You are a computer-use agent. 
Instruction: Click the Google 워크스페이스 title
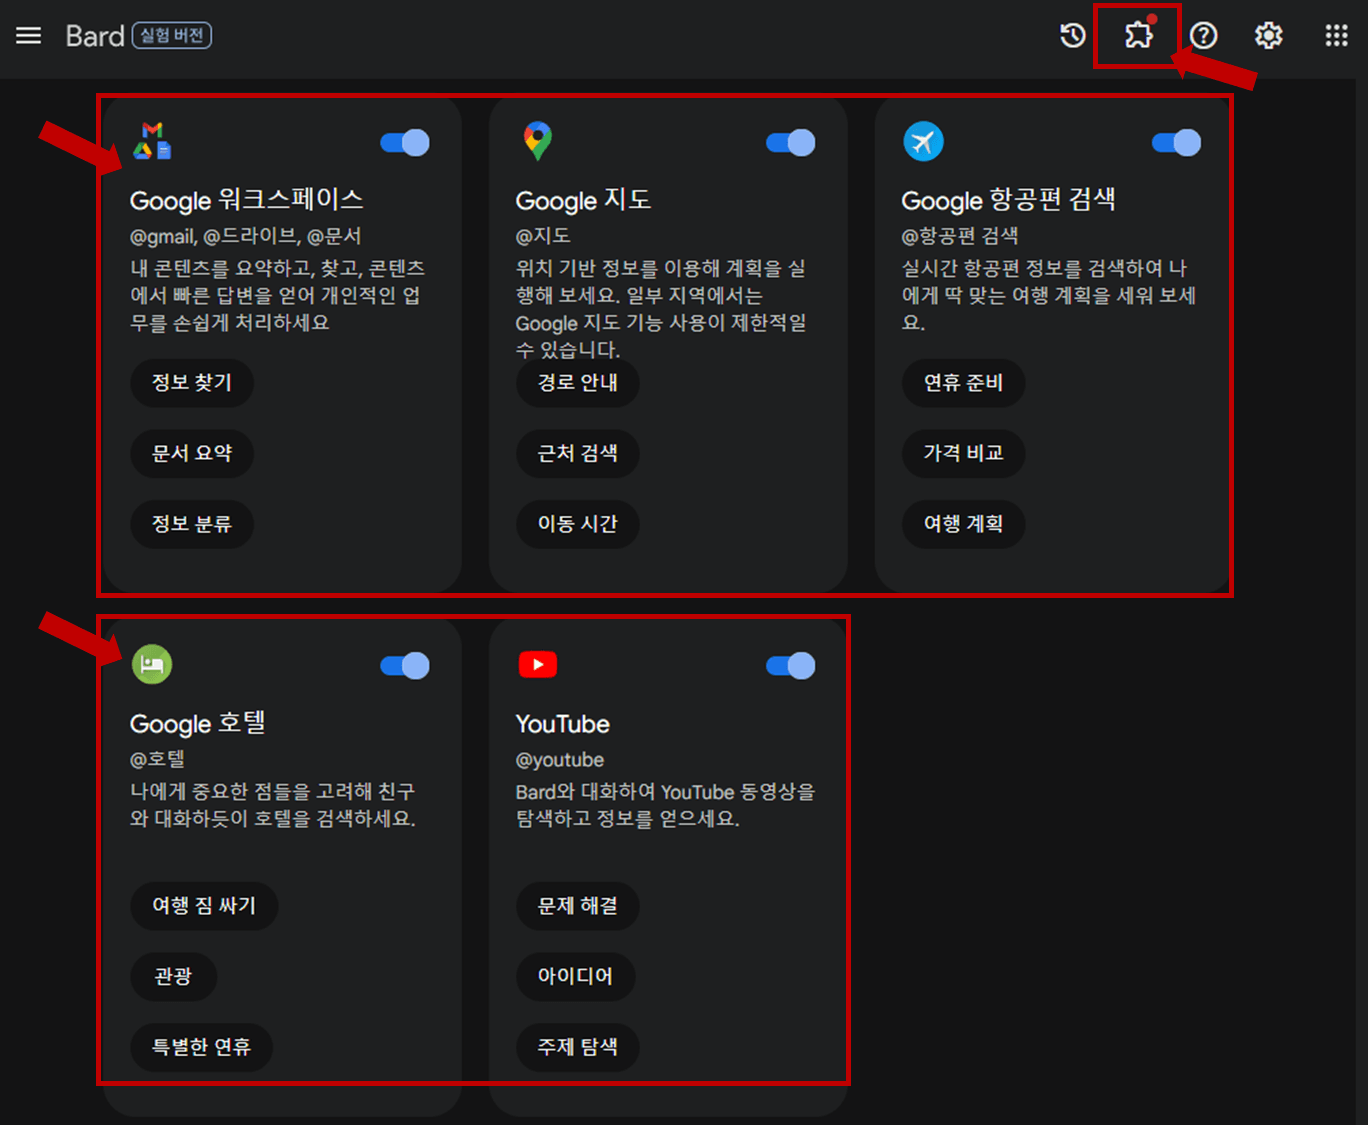[x=246, y=200]
